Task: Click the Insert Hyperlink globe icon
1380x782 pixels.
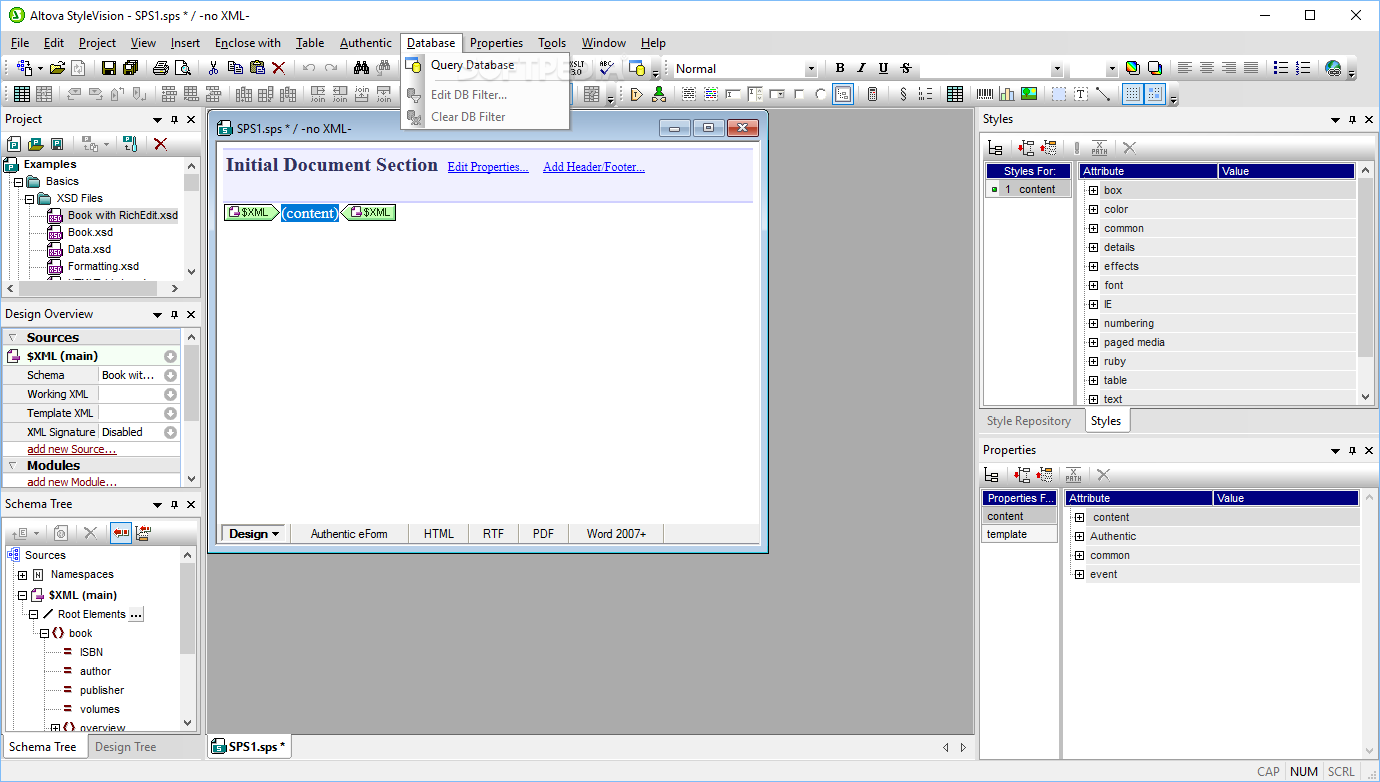Action: point(1333,68)
